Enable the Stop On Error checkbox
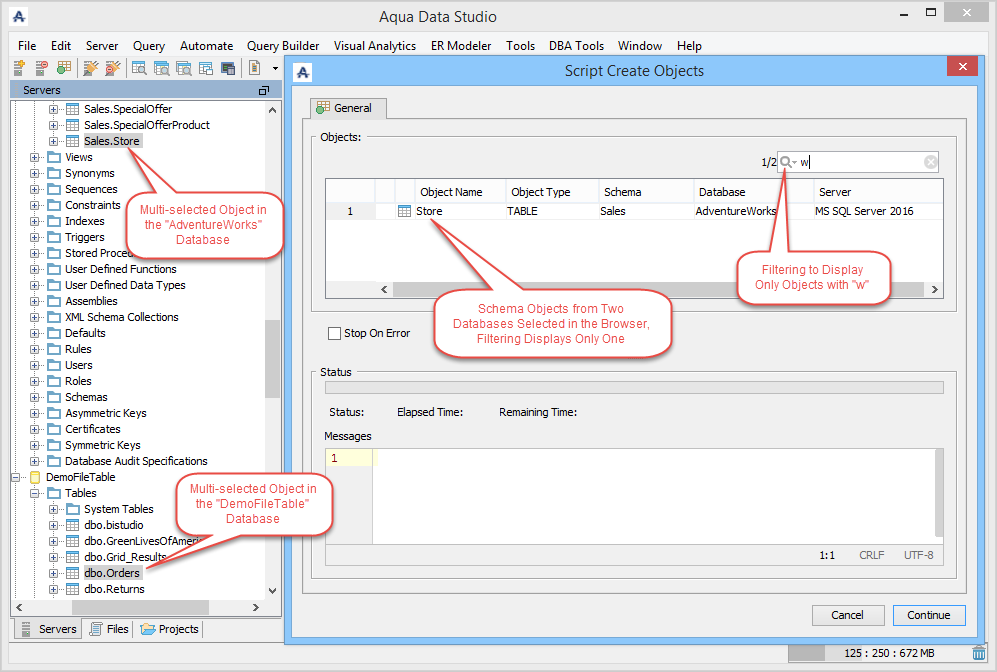This screenshot has height=672, width=997. point(335,333)
